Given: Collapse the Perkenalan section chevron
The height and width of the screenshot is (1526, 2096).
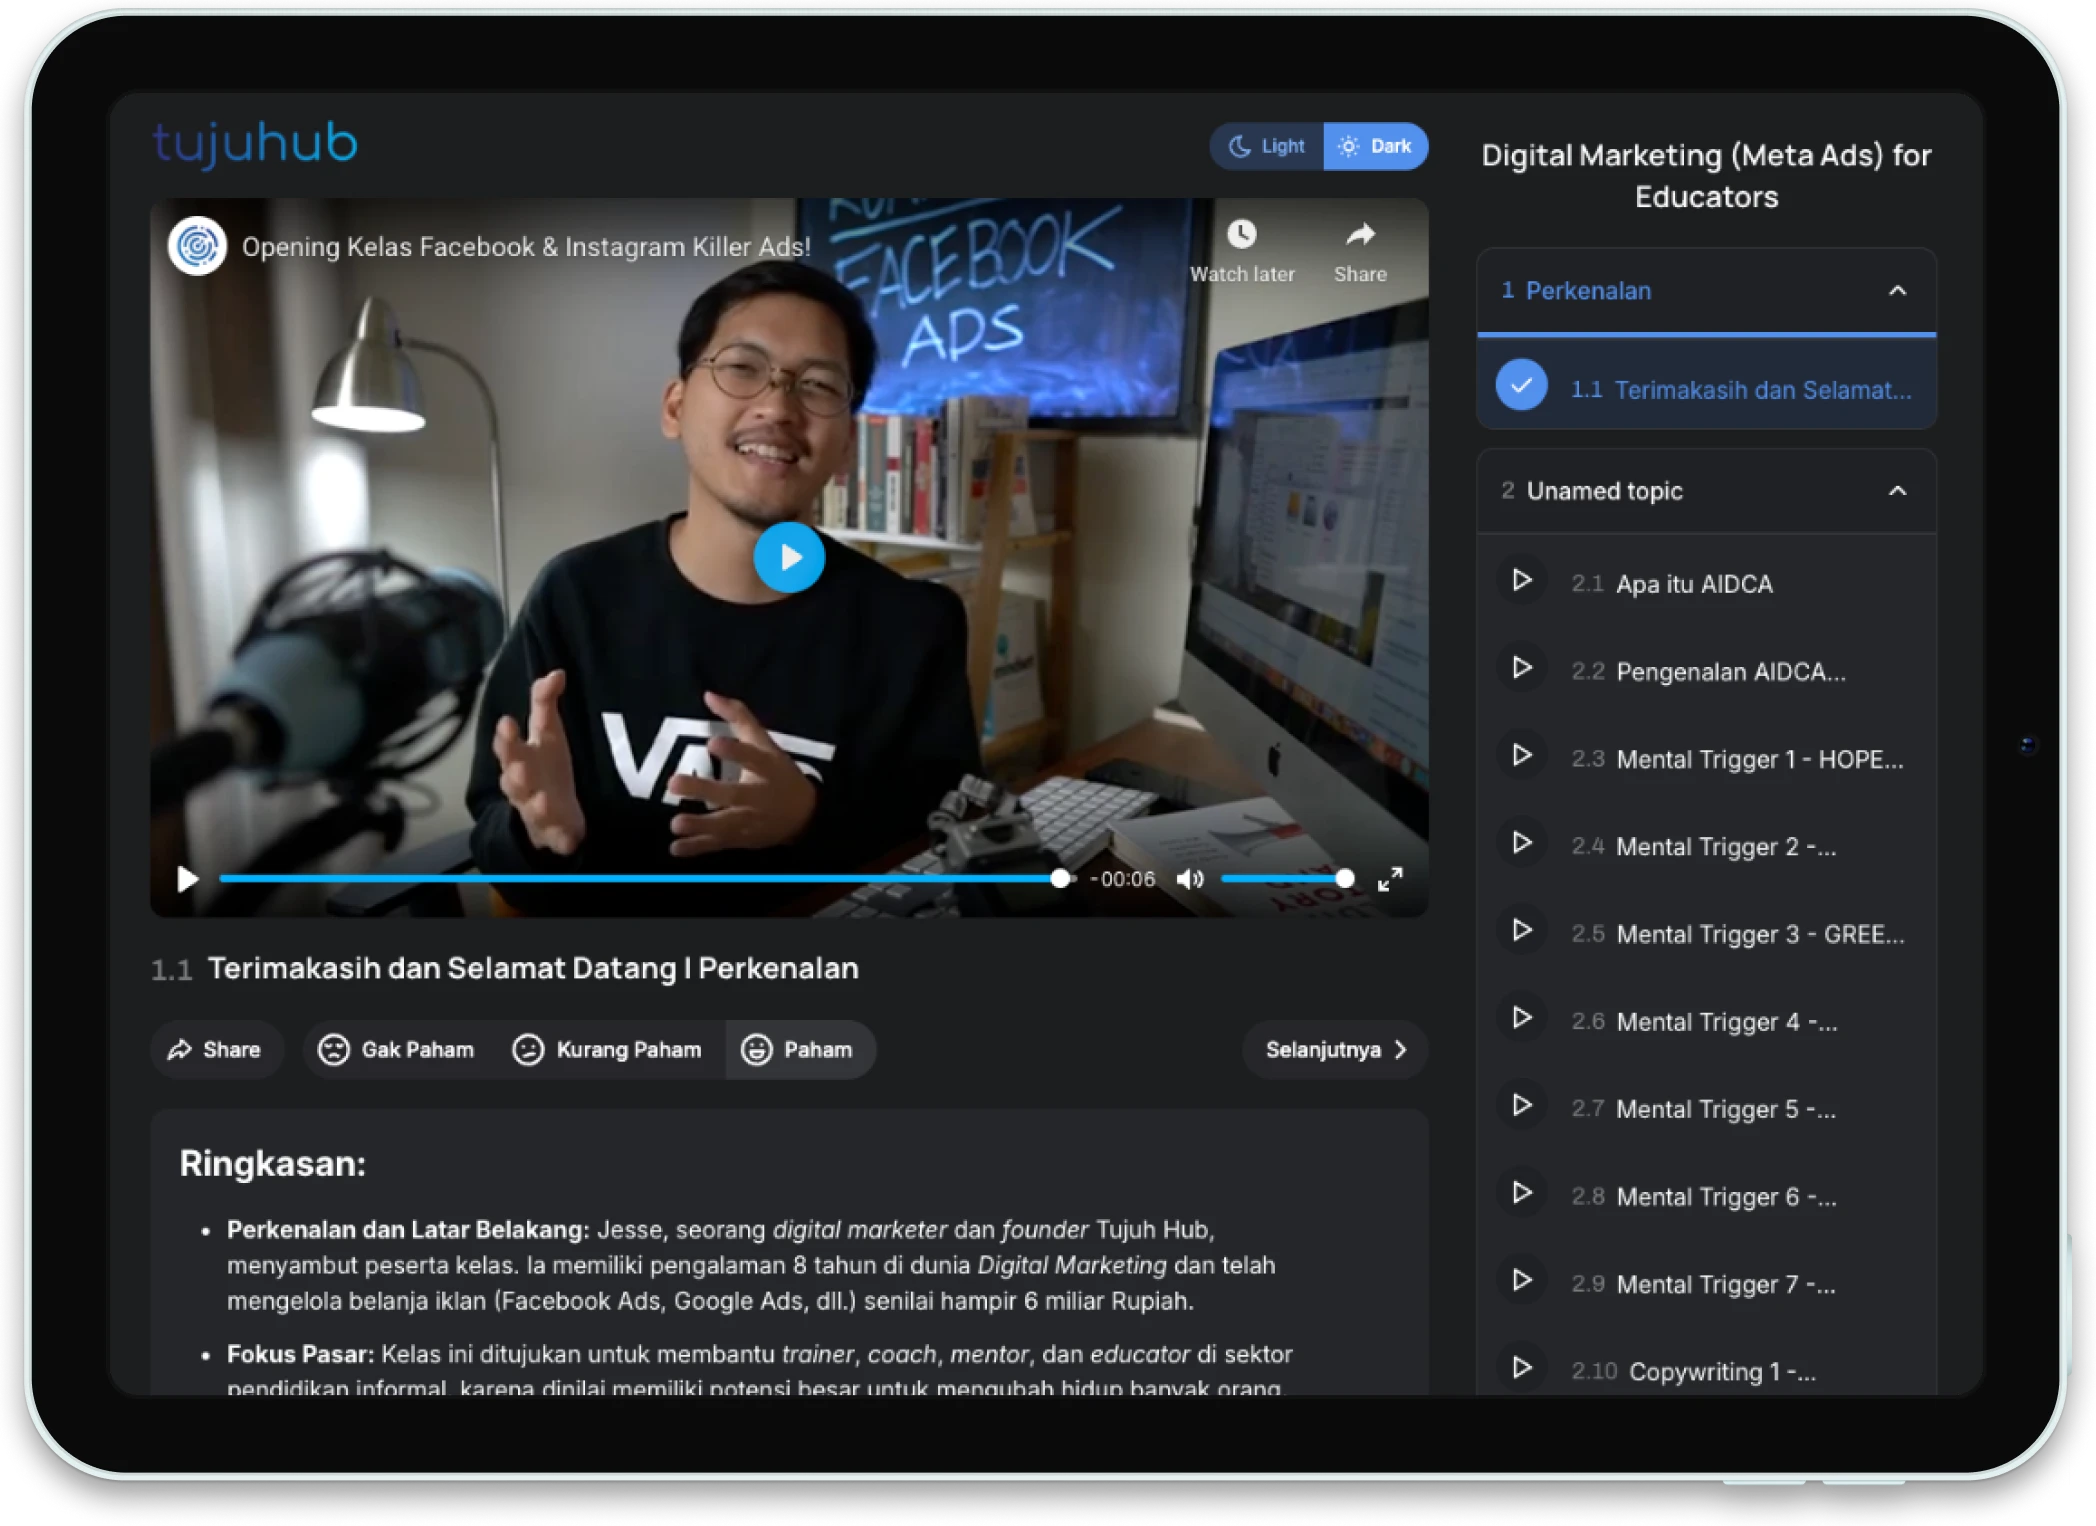Looking at the screenshot, I should (1897, 291).
